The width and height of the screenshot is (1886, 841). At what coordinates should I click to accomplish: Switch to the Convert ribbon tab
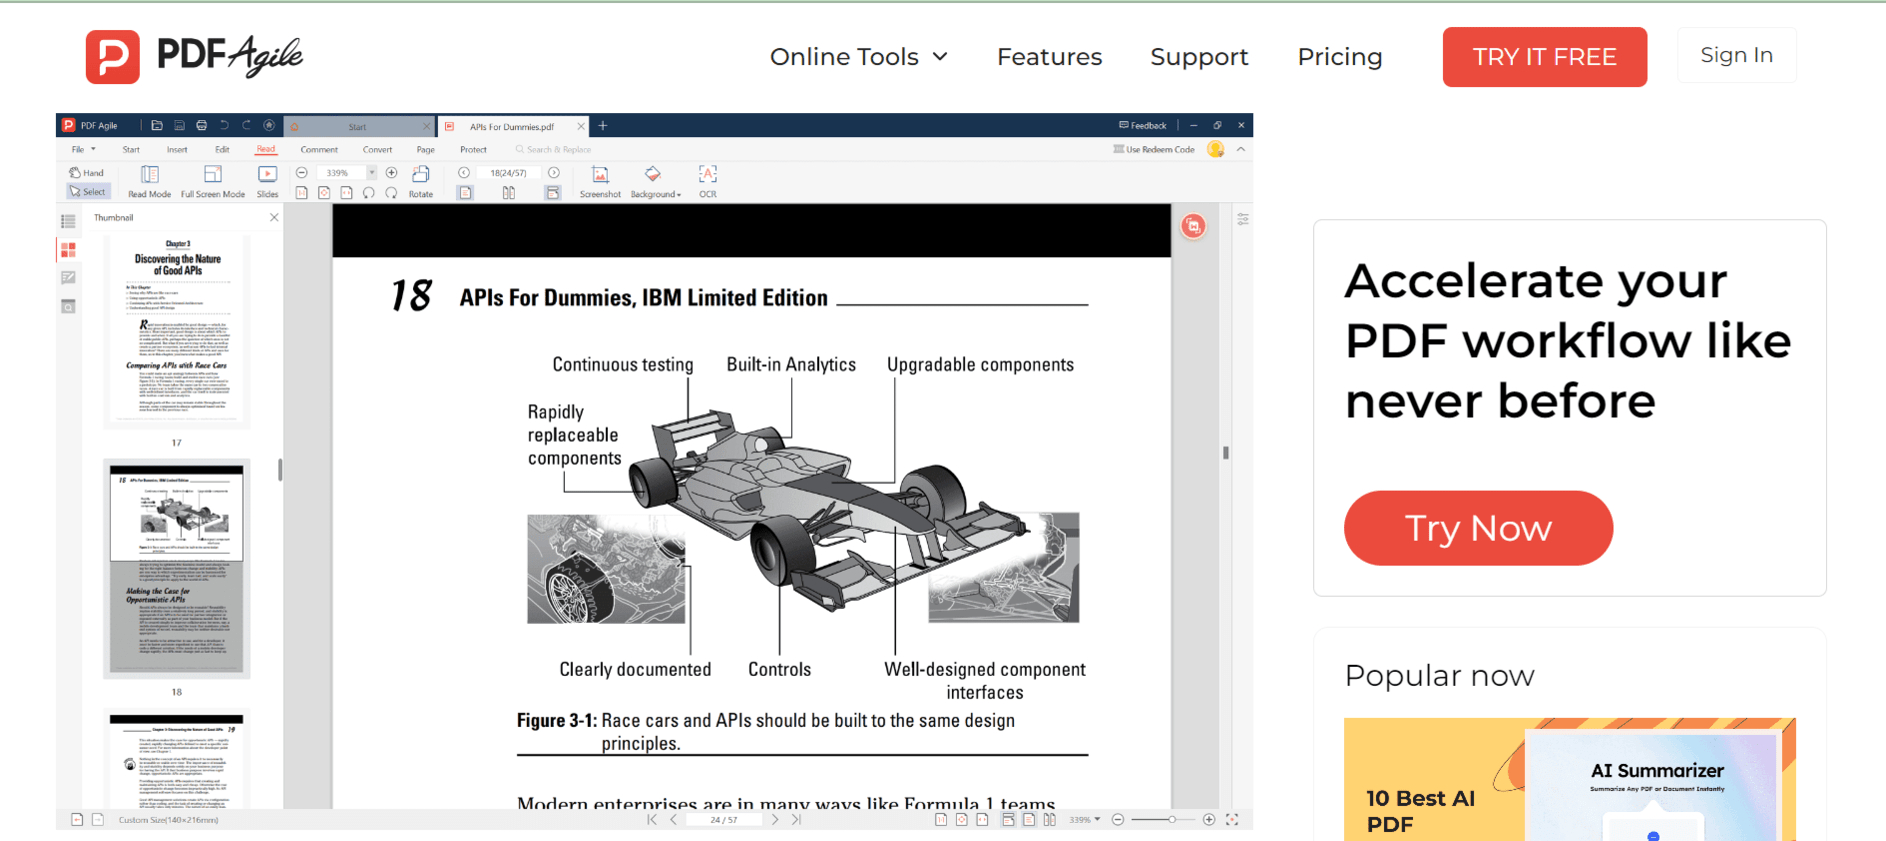point(377,150)
